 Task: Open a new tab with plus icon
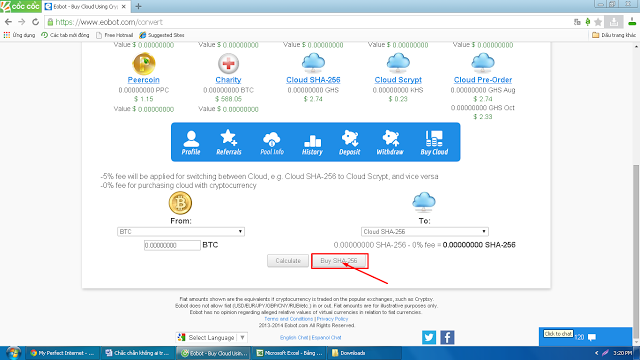138,7
